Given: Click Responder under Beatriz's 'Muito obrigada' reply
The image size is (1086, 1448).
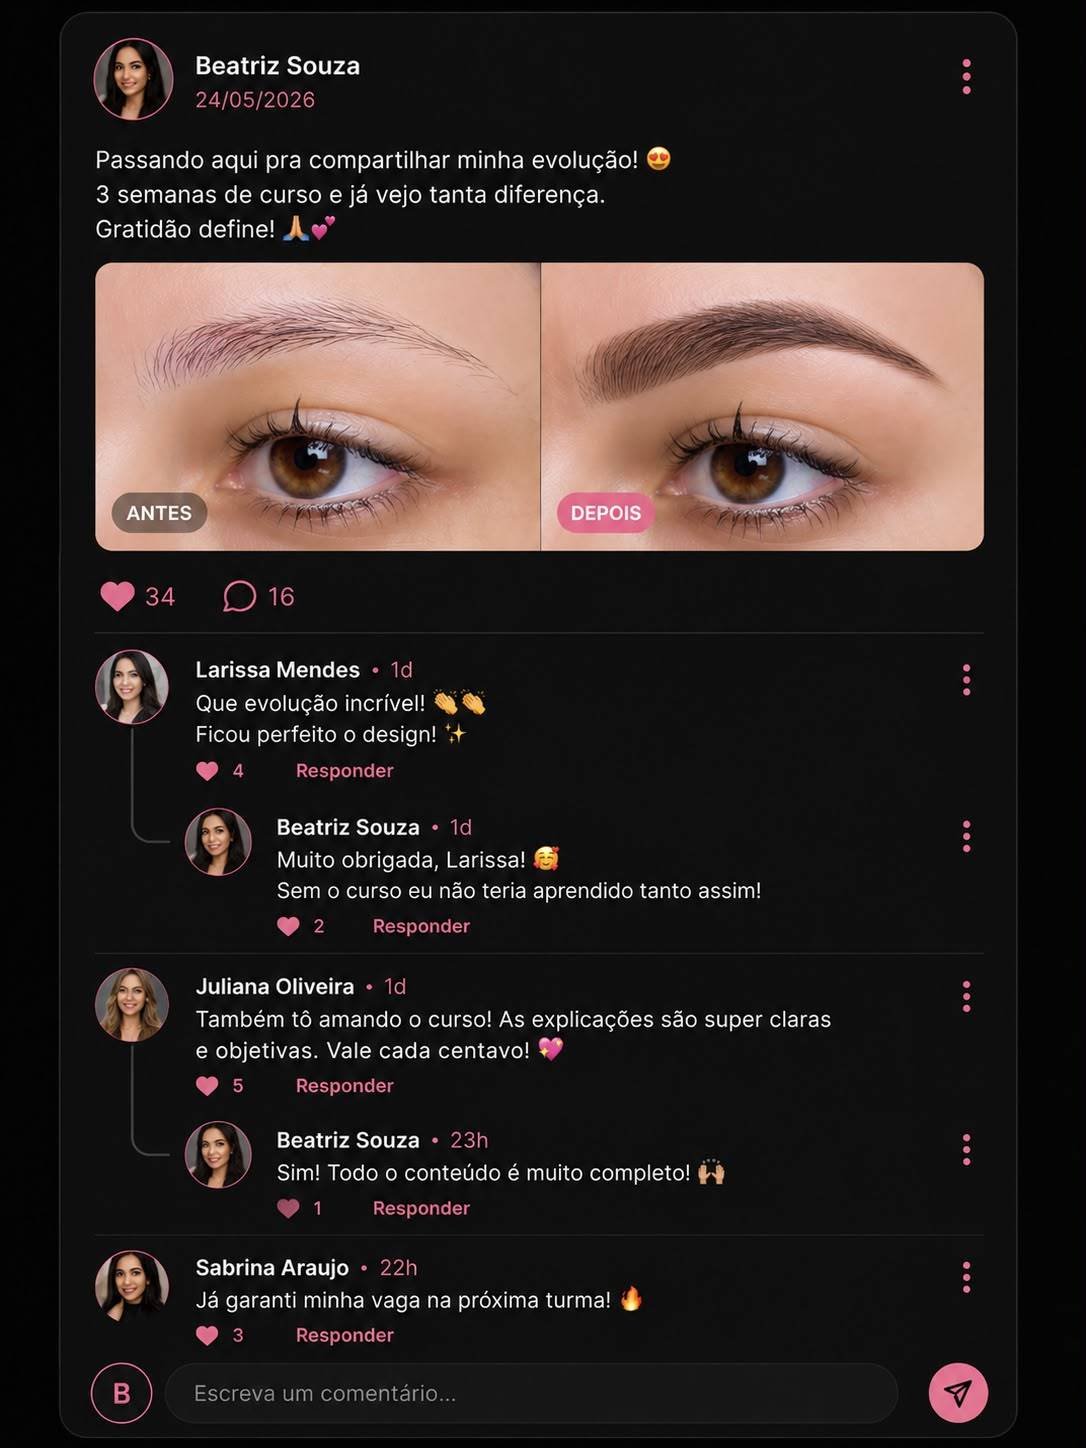Looking at the screenshot, I should tap(421, 926).
